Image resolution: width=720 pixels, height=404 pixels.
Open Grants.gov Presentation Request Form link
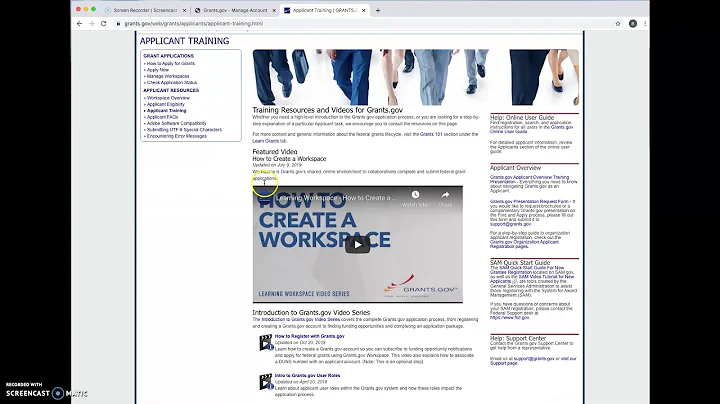(529, 201)
